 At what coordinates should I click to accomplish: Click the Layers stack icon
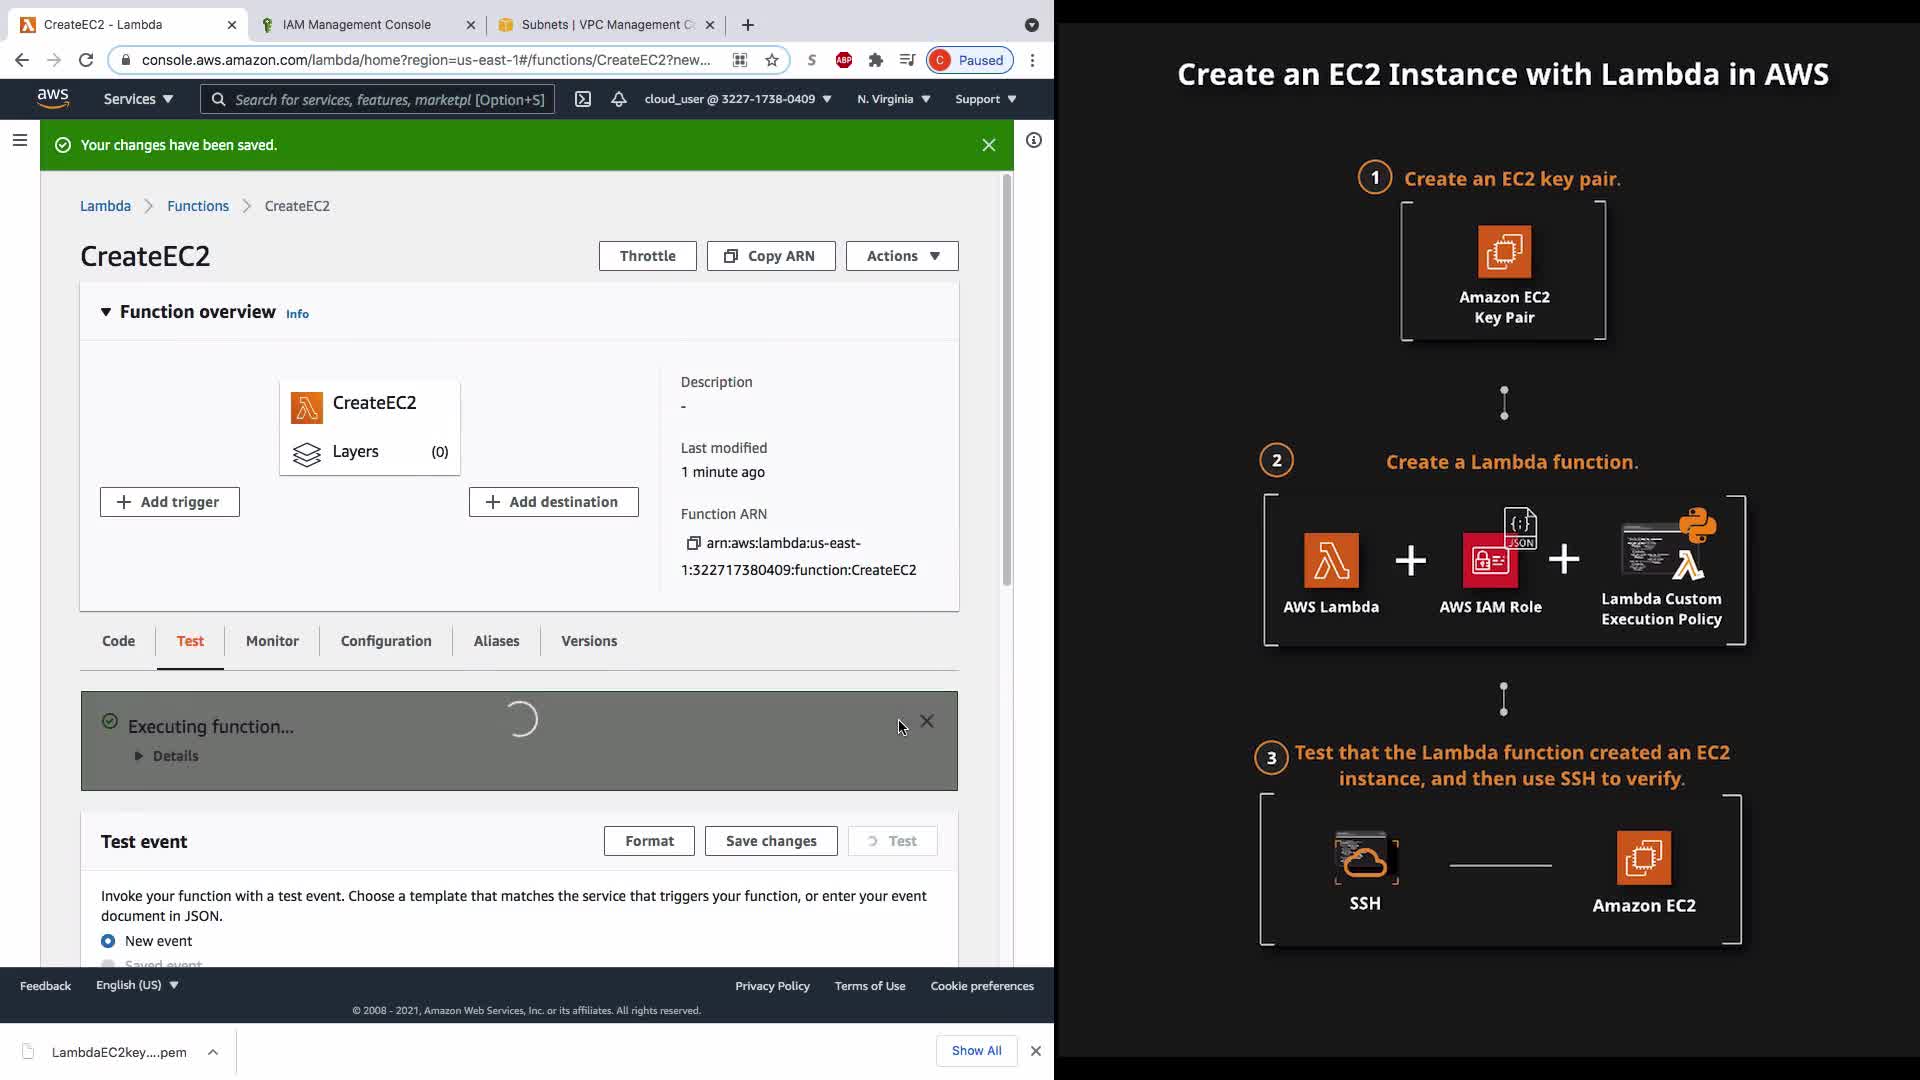point(307,453)
